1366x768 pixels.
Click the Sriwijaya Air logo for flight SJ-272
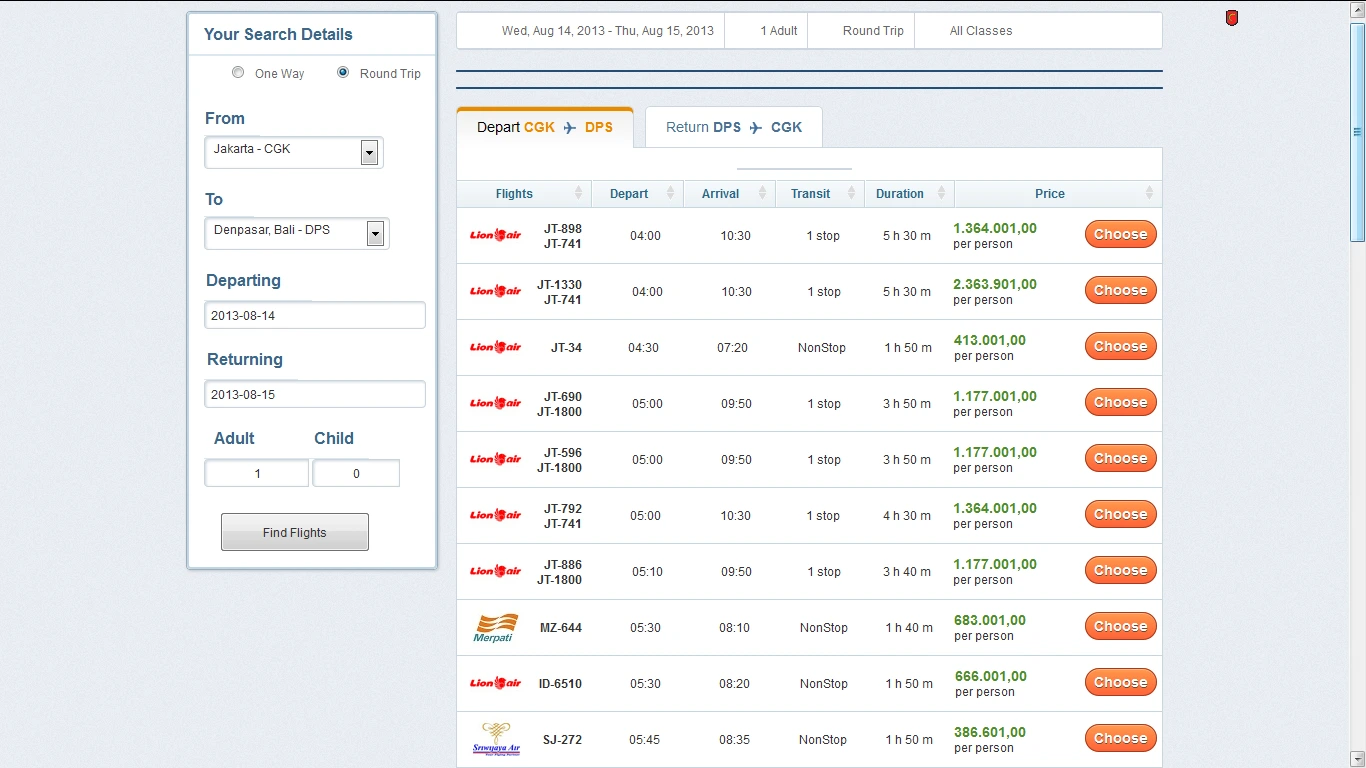click(495, 738)
